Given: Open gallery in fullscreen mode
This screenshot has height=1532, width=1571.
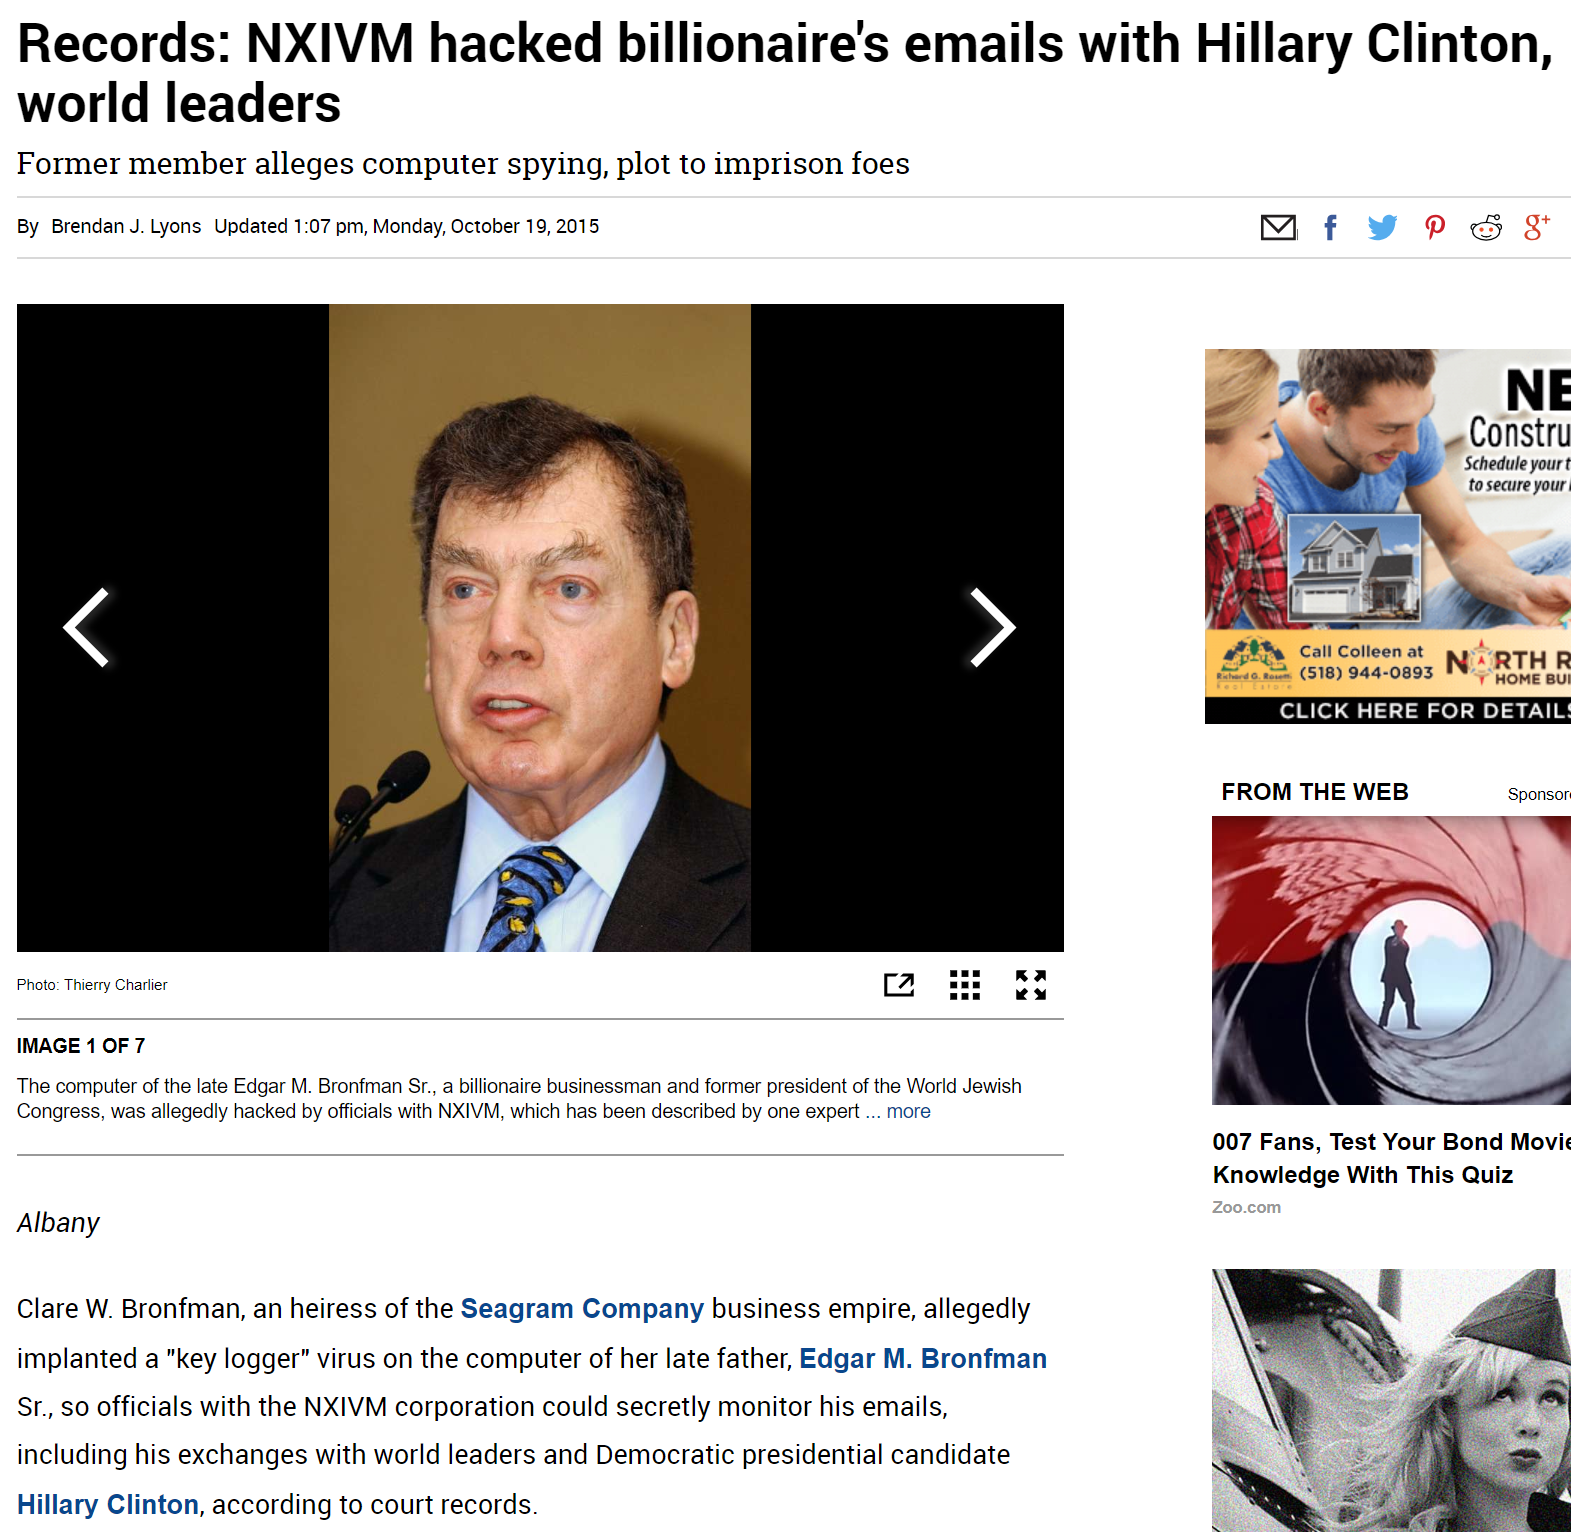Looking at the screenshot, I should tap(1031, 985).
